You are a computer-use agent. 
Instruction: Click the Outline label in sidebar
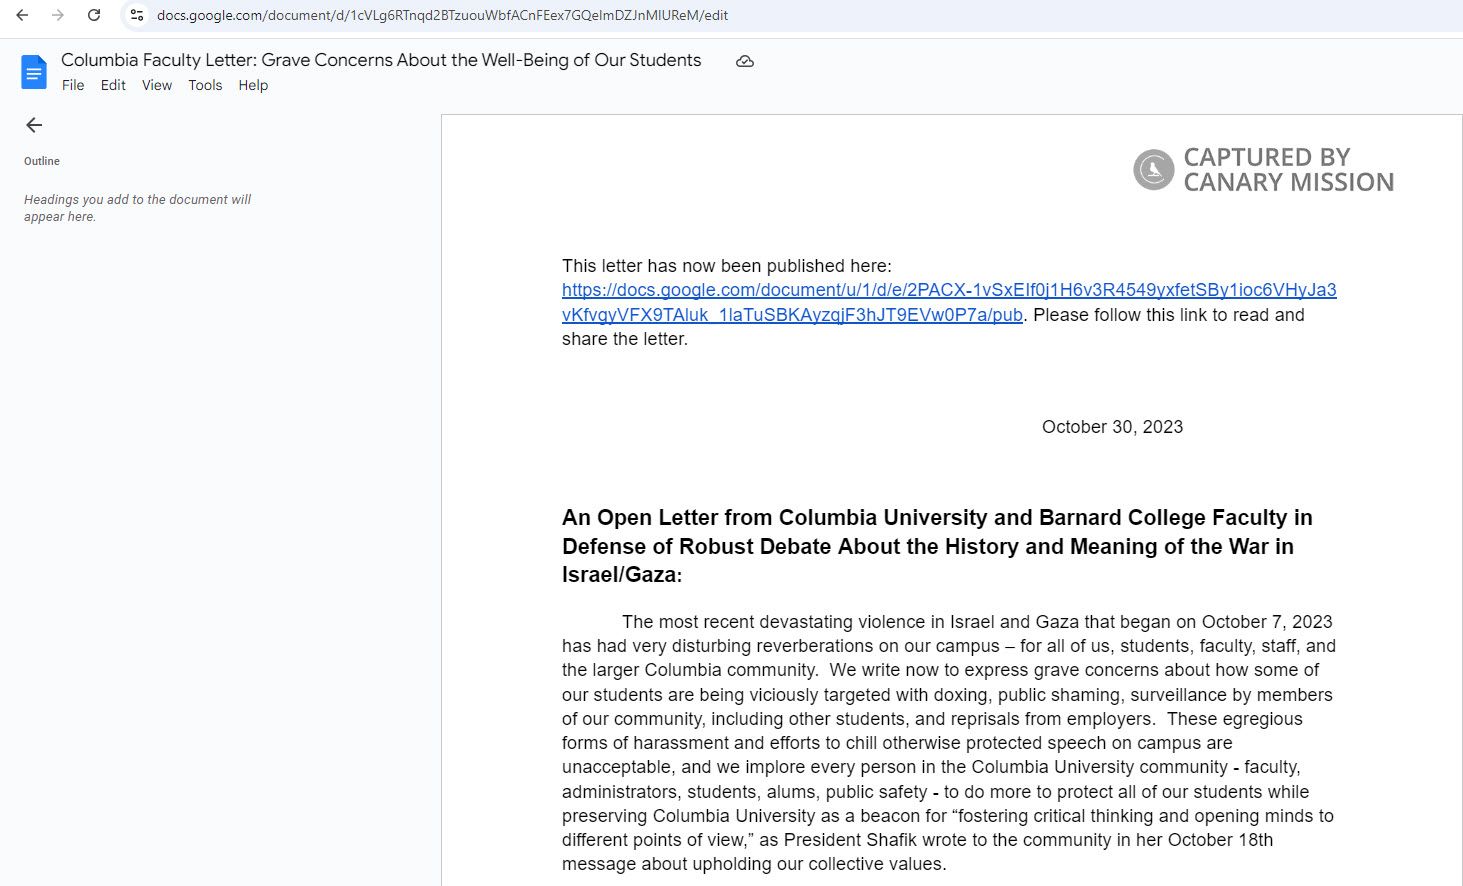[x=42, y=161]
